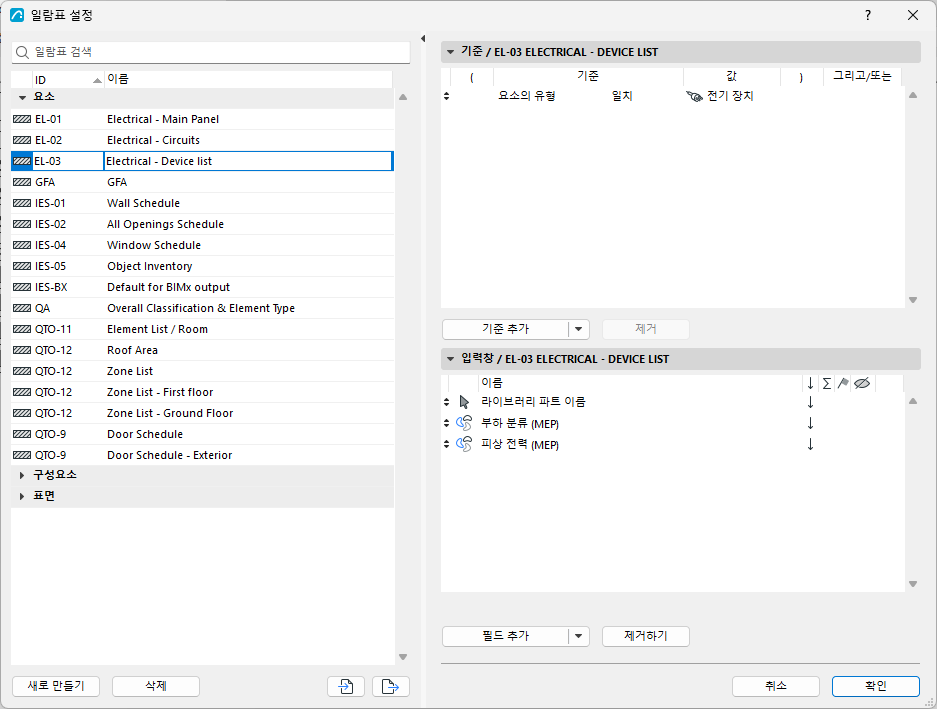
Task: Click 확인 to confirm settings
Action: [x=875, y=686]
